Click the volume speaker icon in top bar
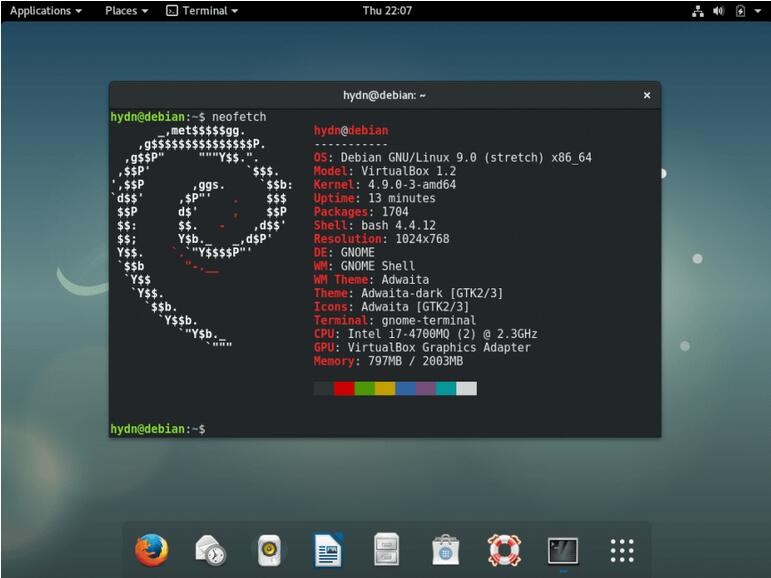The height and width of the screenshot is (578, 771). [x=718, y=11]
